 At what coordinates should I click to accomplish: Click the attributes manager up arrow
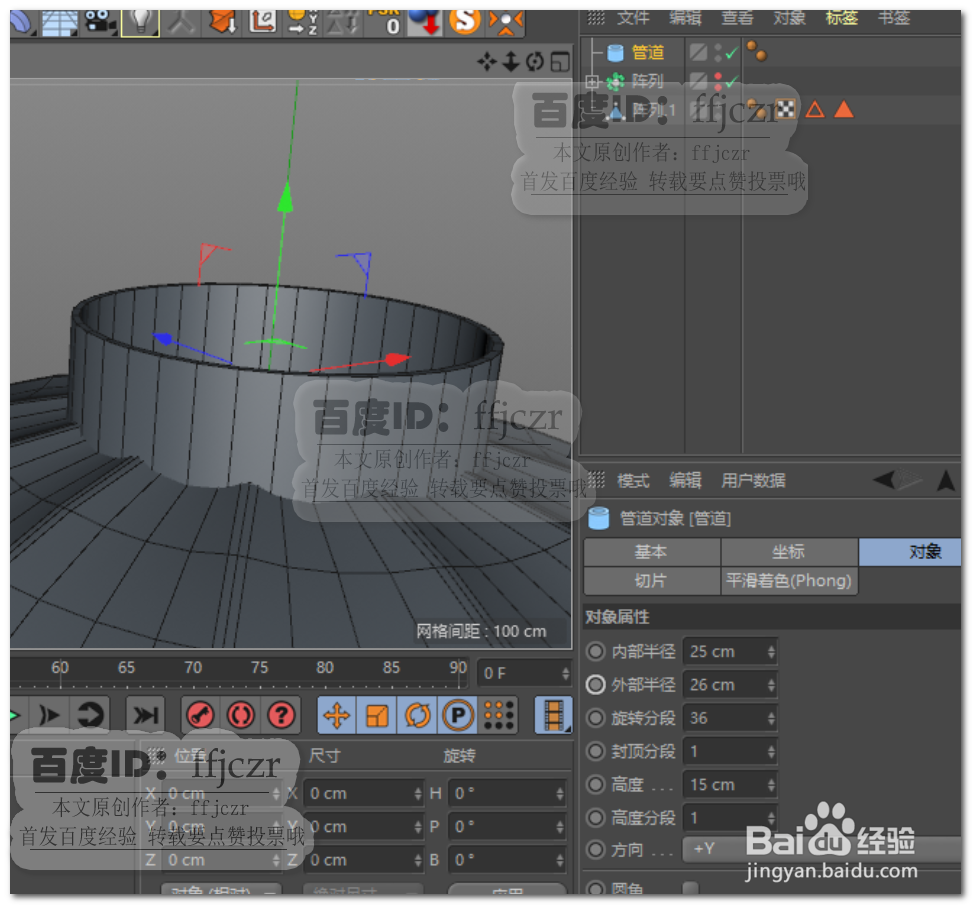945,480
